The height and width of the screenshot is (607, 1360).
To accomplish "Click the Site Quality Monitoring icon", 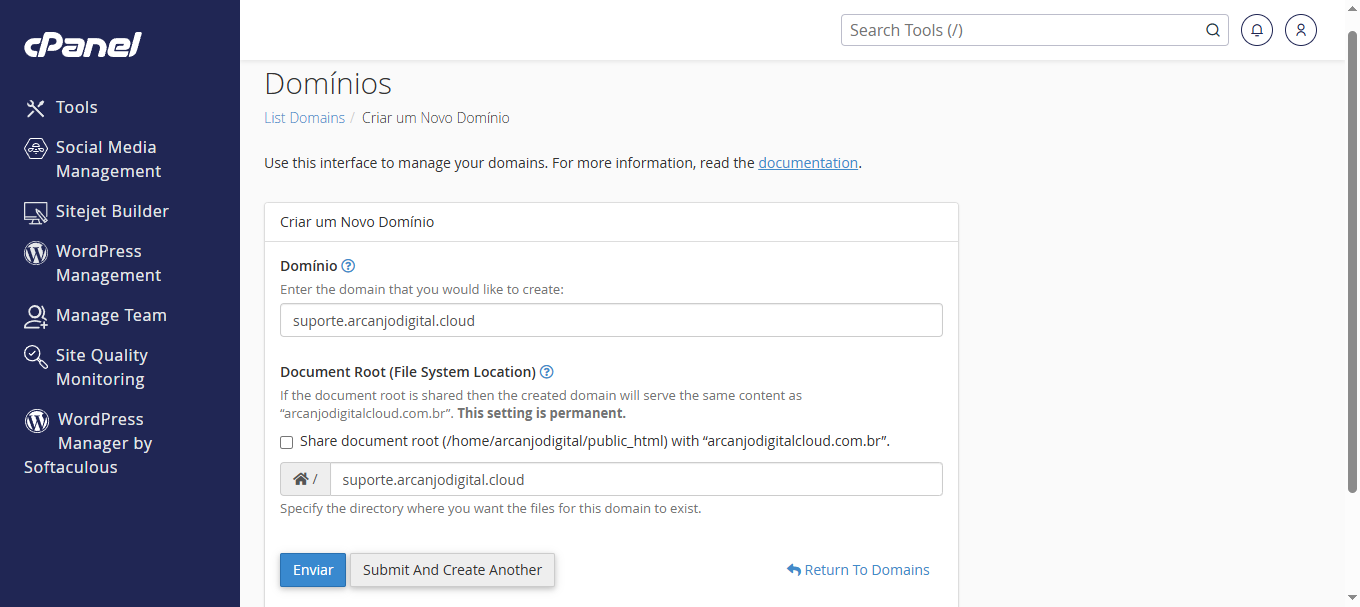I will click(36, 357).
